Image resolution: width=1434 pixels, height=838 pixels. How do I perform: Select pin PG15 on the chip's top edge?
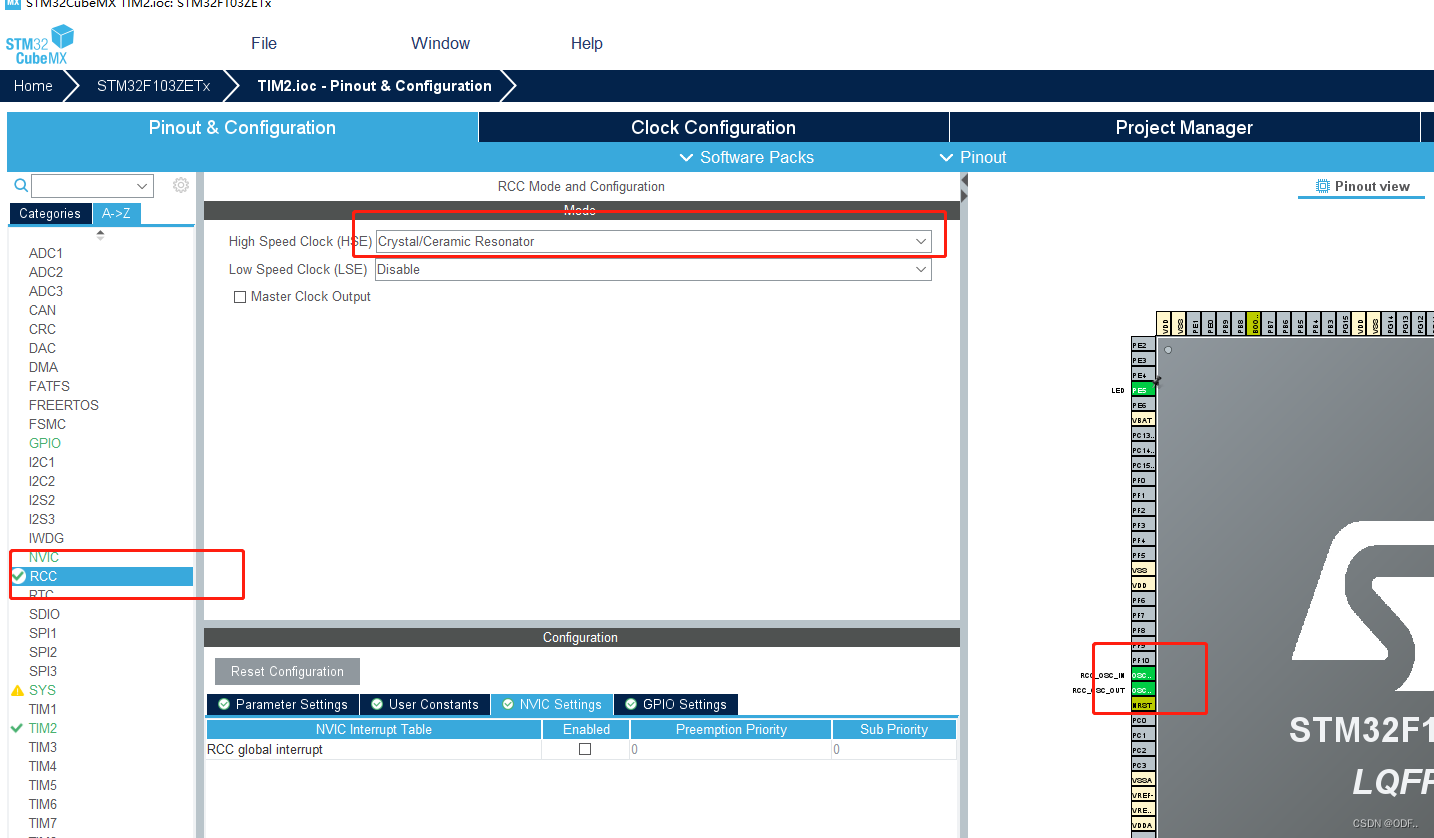(1345, 324)
